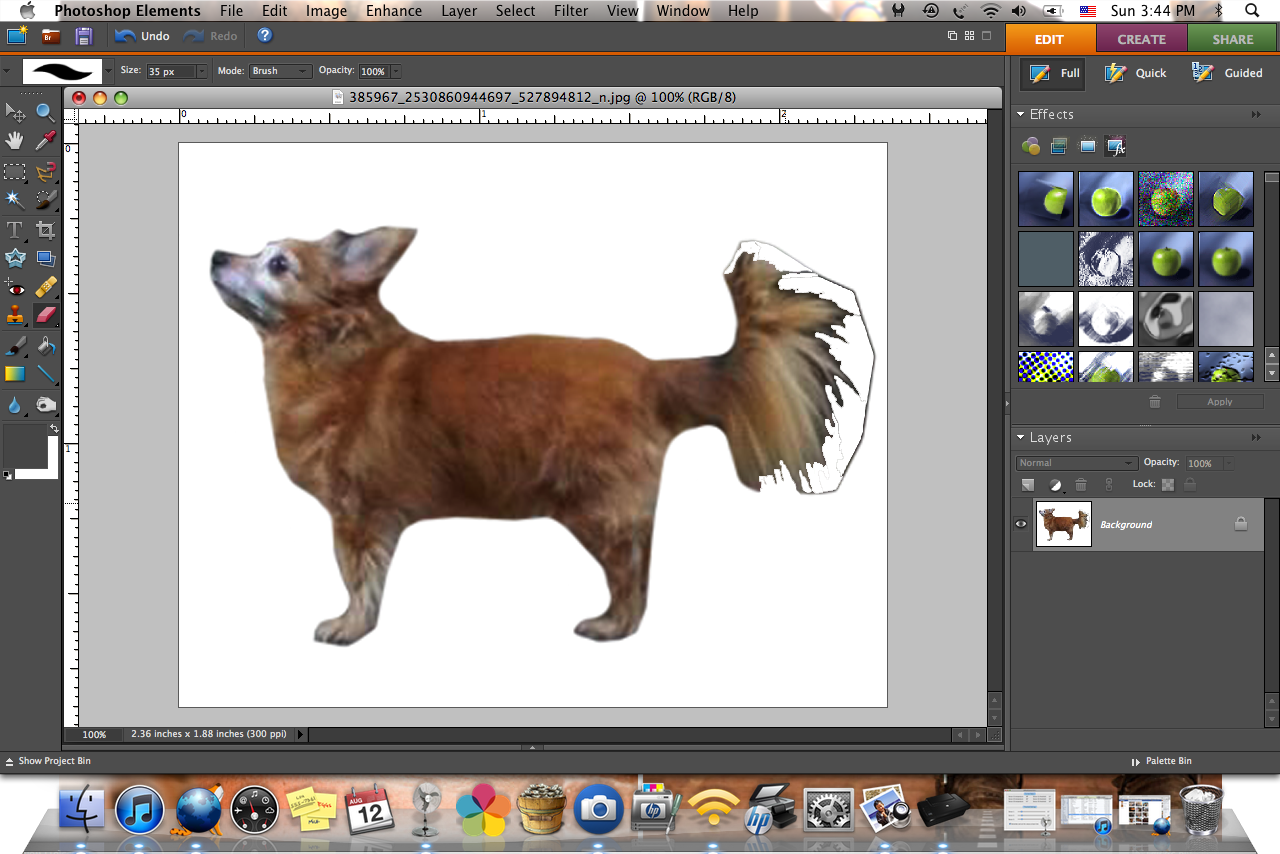Screen dimensions: 1280x854
Task: Select the Zoom magnifier tool
Action: pyautogui.click(x=45, y=112)
